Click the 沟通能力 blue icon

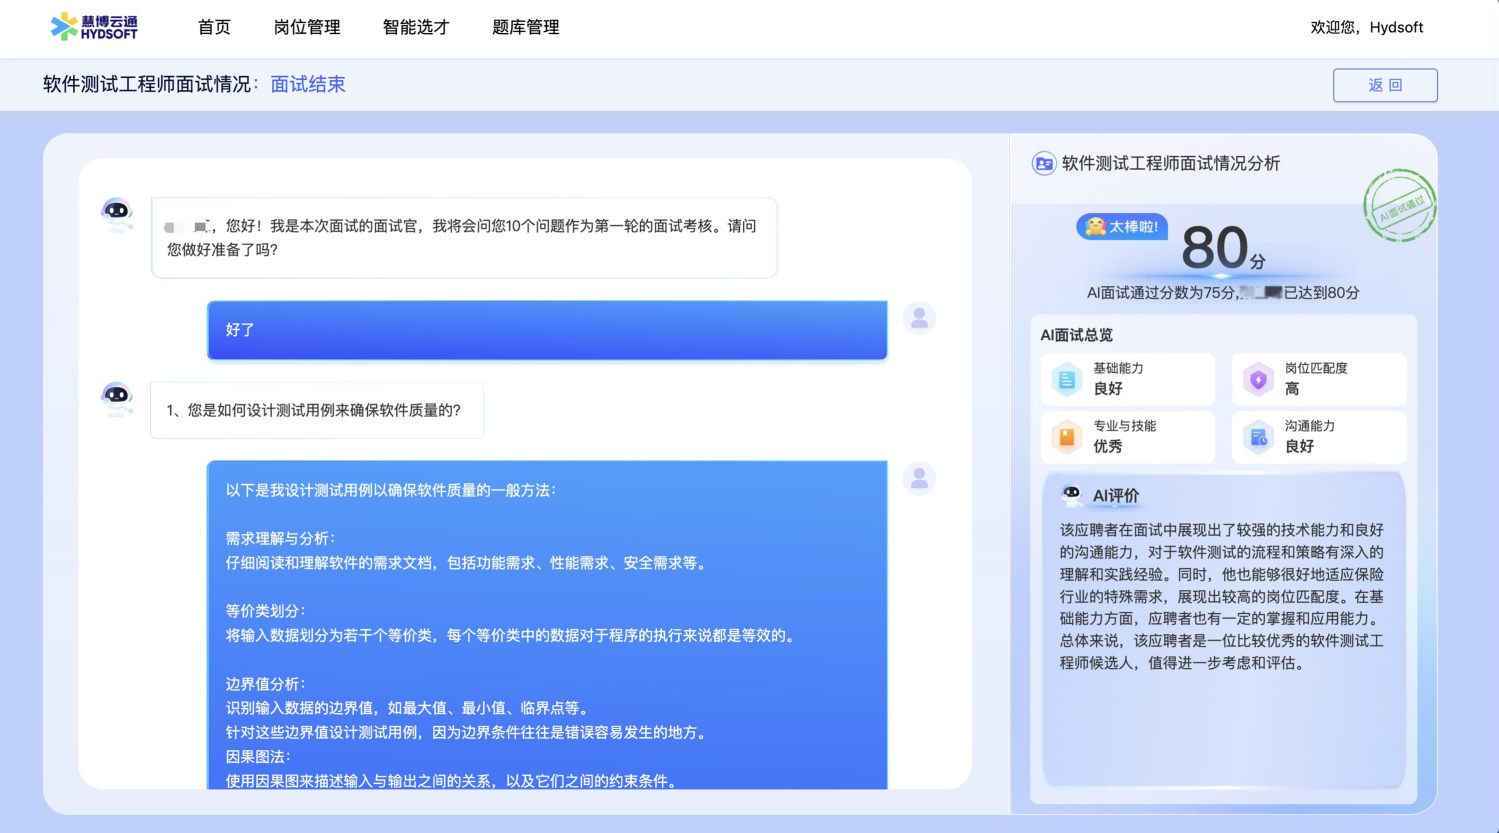(x=1258, y=437)
